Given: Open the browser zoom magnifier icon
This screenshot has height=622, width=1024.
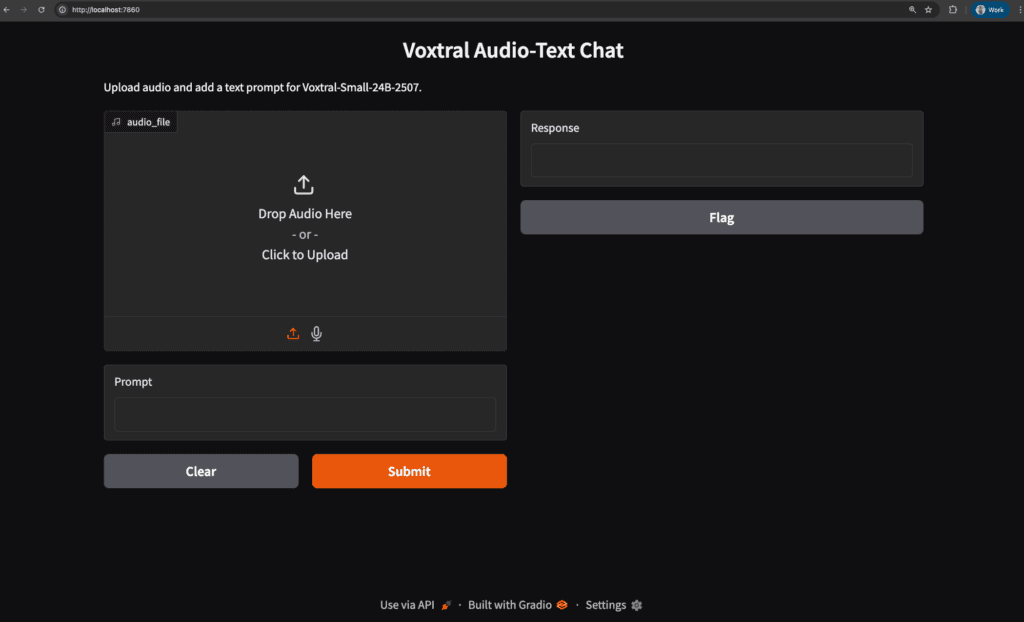Looking at the screenshot, I should click(912, 10).
